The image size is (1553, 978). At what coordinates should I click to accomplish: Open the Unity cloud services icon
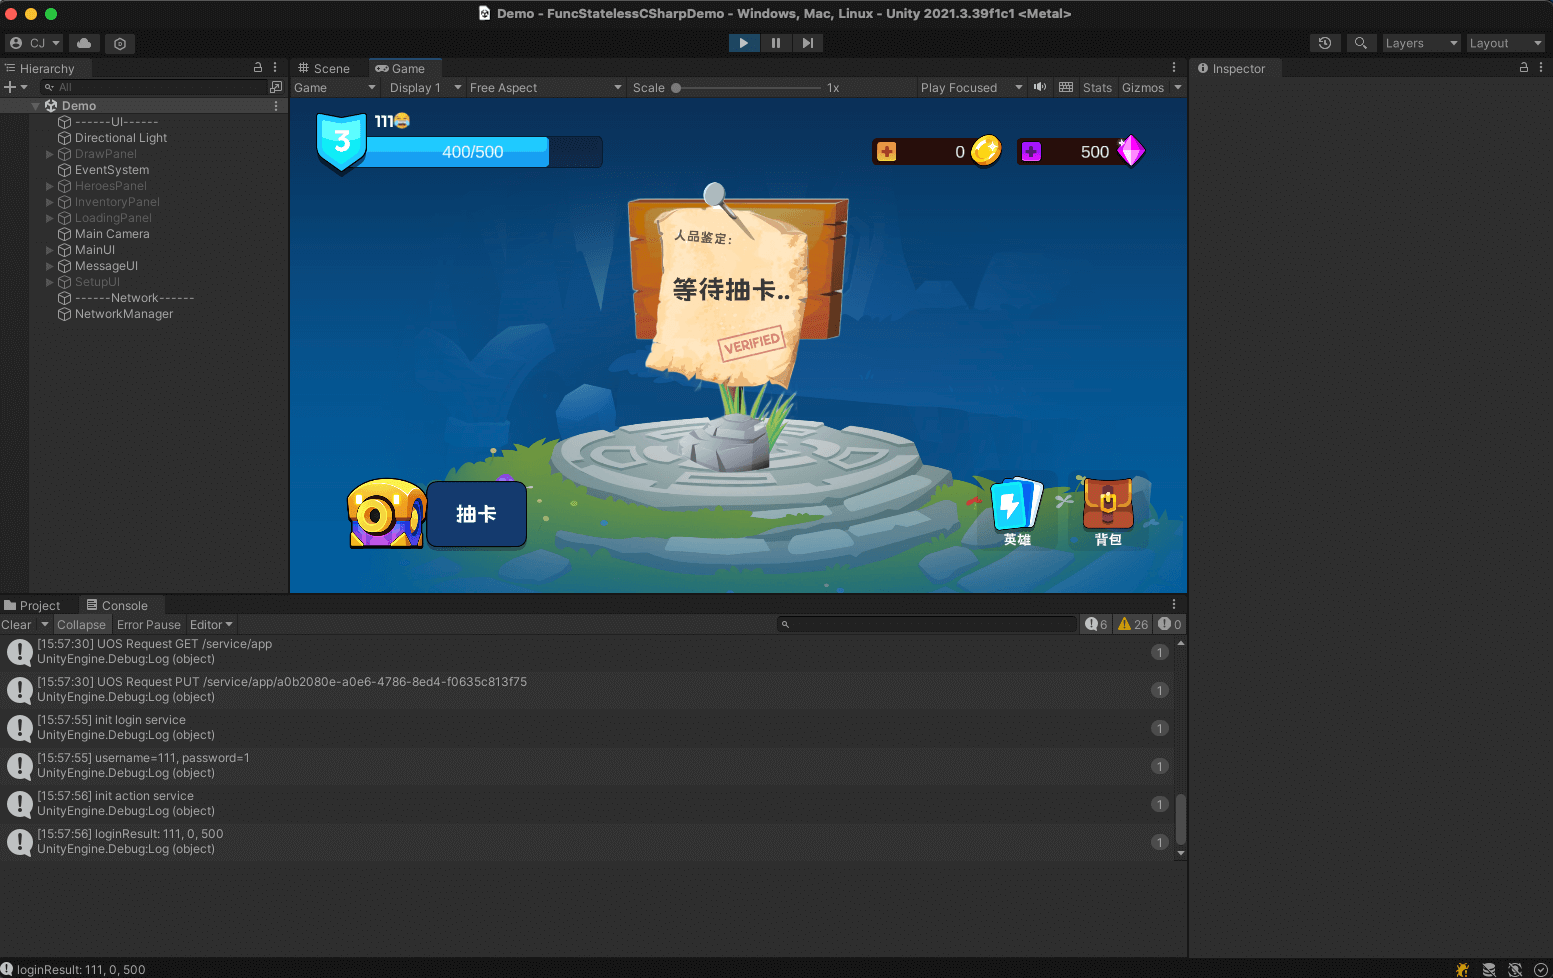(84, 43)
